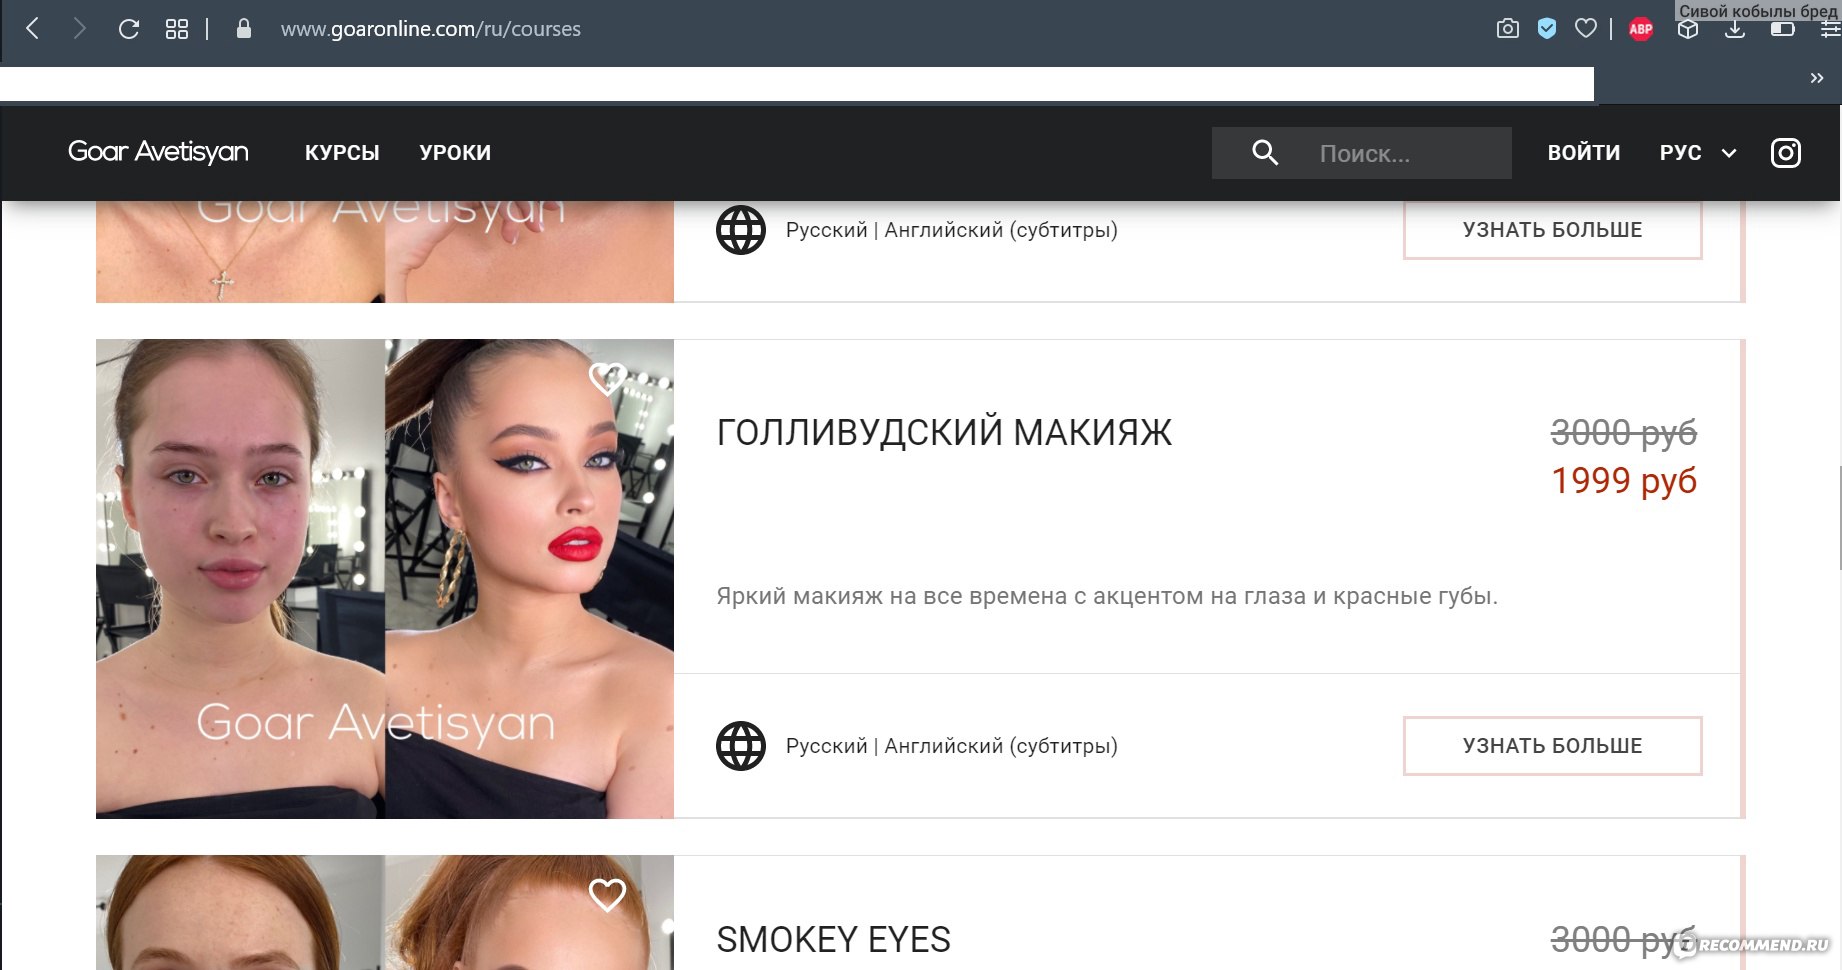
Task: Favorite the Голливудский макияж course heart
Action: coord(607,378)
